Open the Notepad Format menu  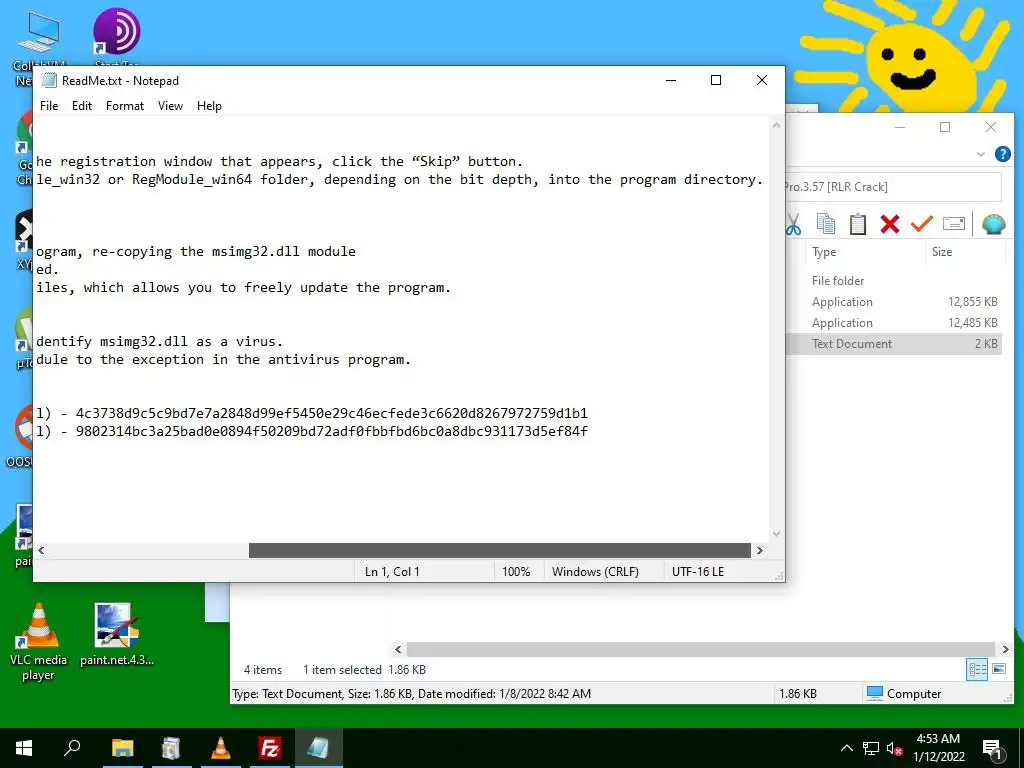pos(125,106)
